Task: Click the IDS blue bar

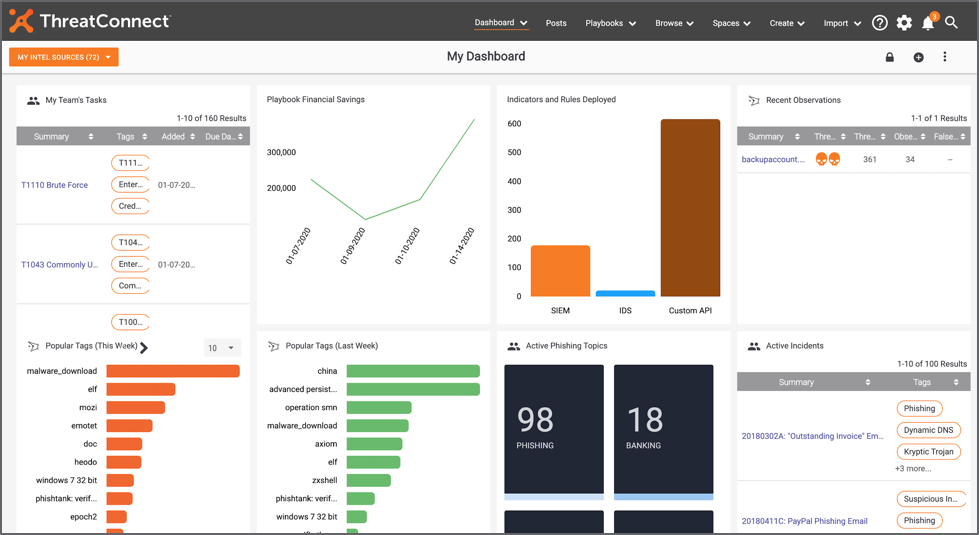Action: click(625, 293)
